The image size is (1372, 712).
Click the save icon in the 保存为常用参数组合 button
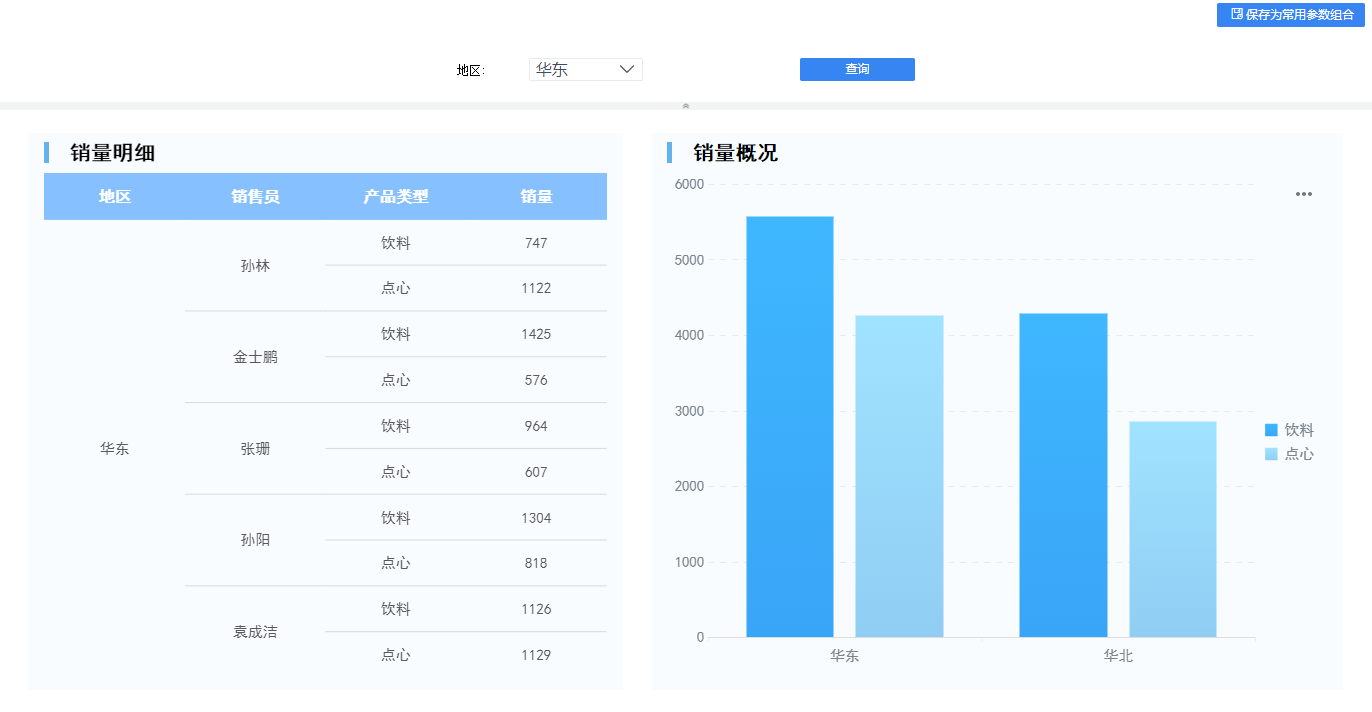(x=1237, y=14)
